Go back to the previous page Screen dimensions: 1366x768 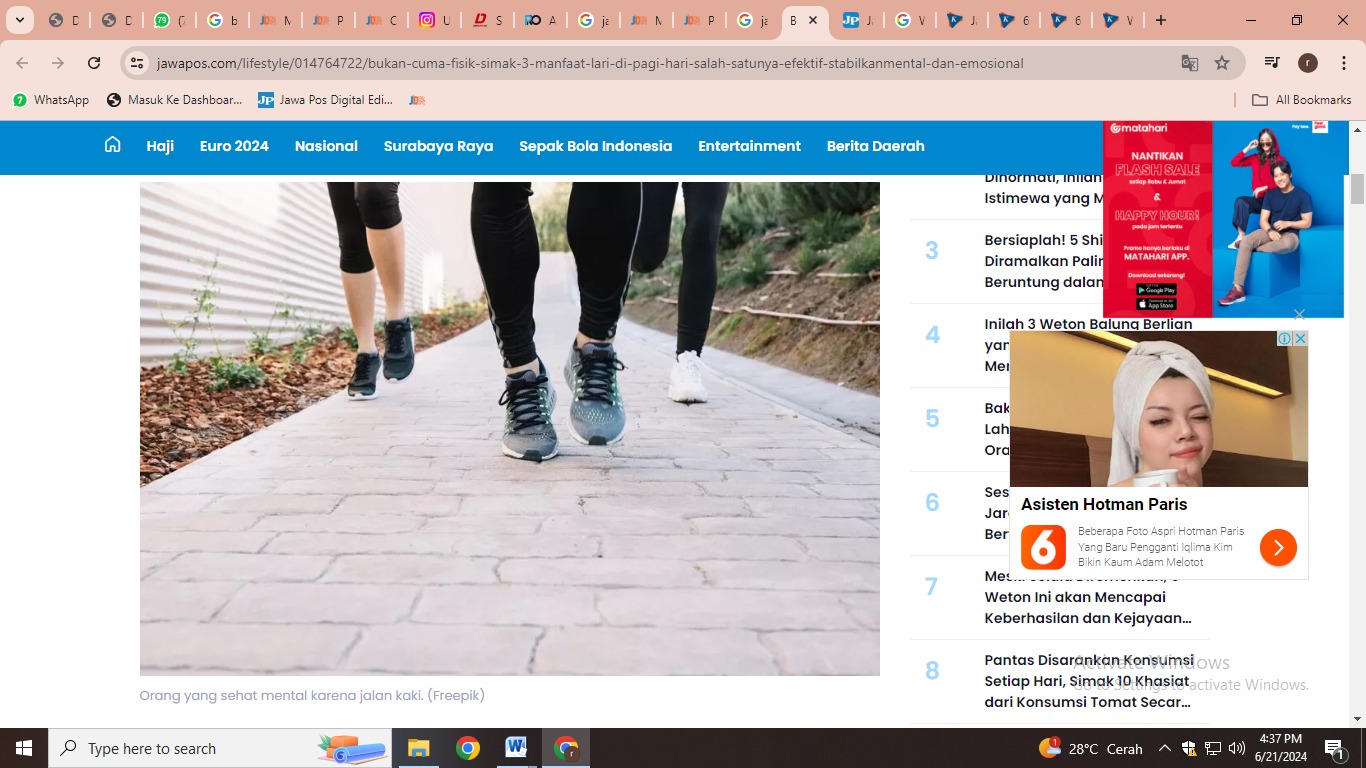pyautogui.click(x=22, y=63)
